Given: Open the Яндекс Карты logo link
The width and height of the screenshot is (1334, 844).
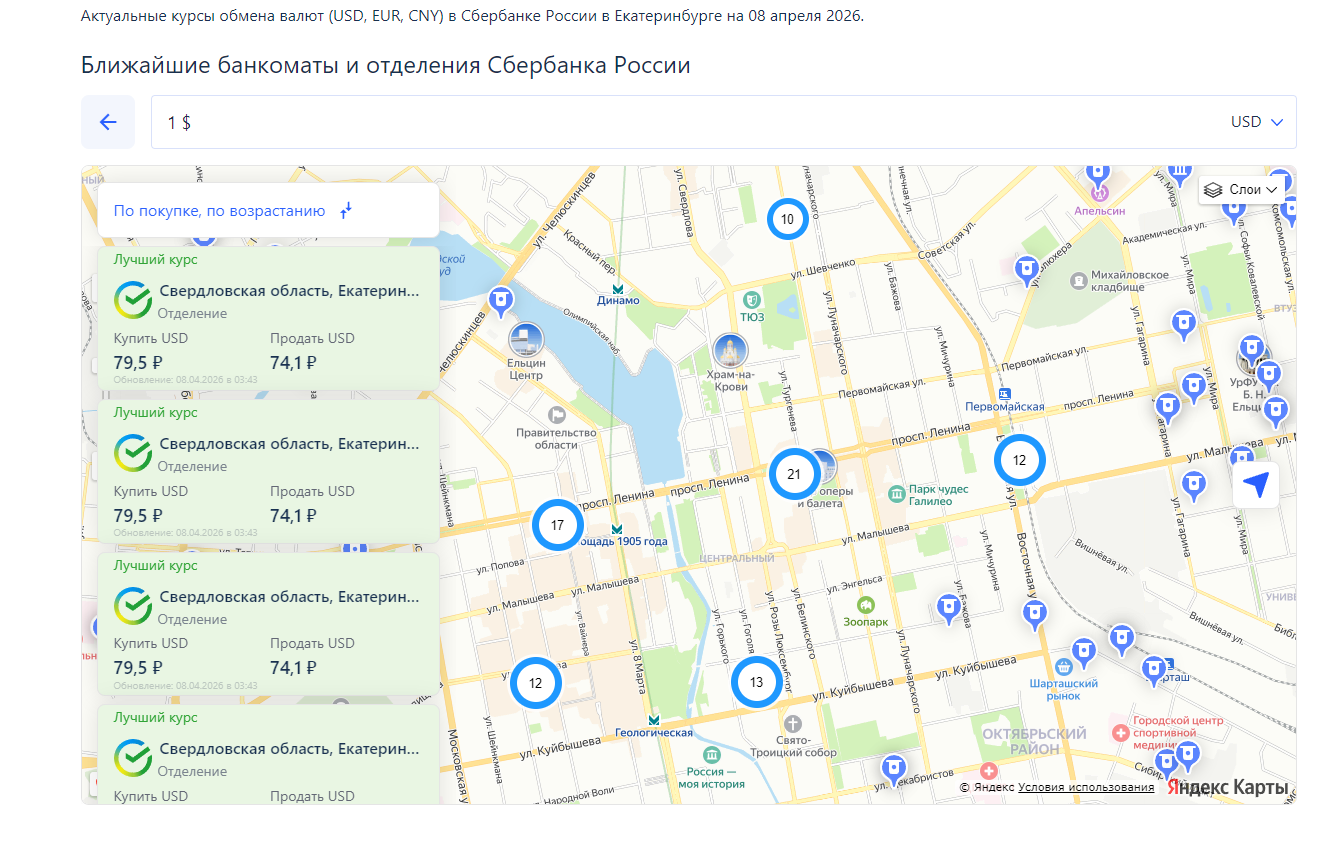Looking at the screenshot, I should [x=1227, y=787].
